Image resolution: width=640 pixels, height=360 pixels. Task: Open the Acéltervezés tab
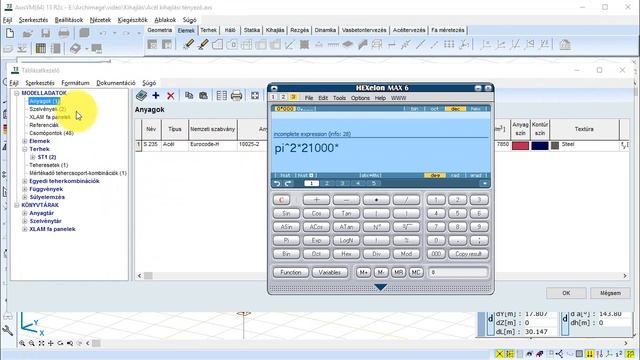409,30
